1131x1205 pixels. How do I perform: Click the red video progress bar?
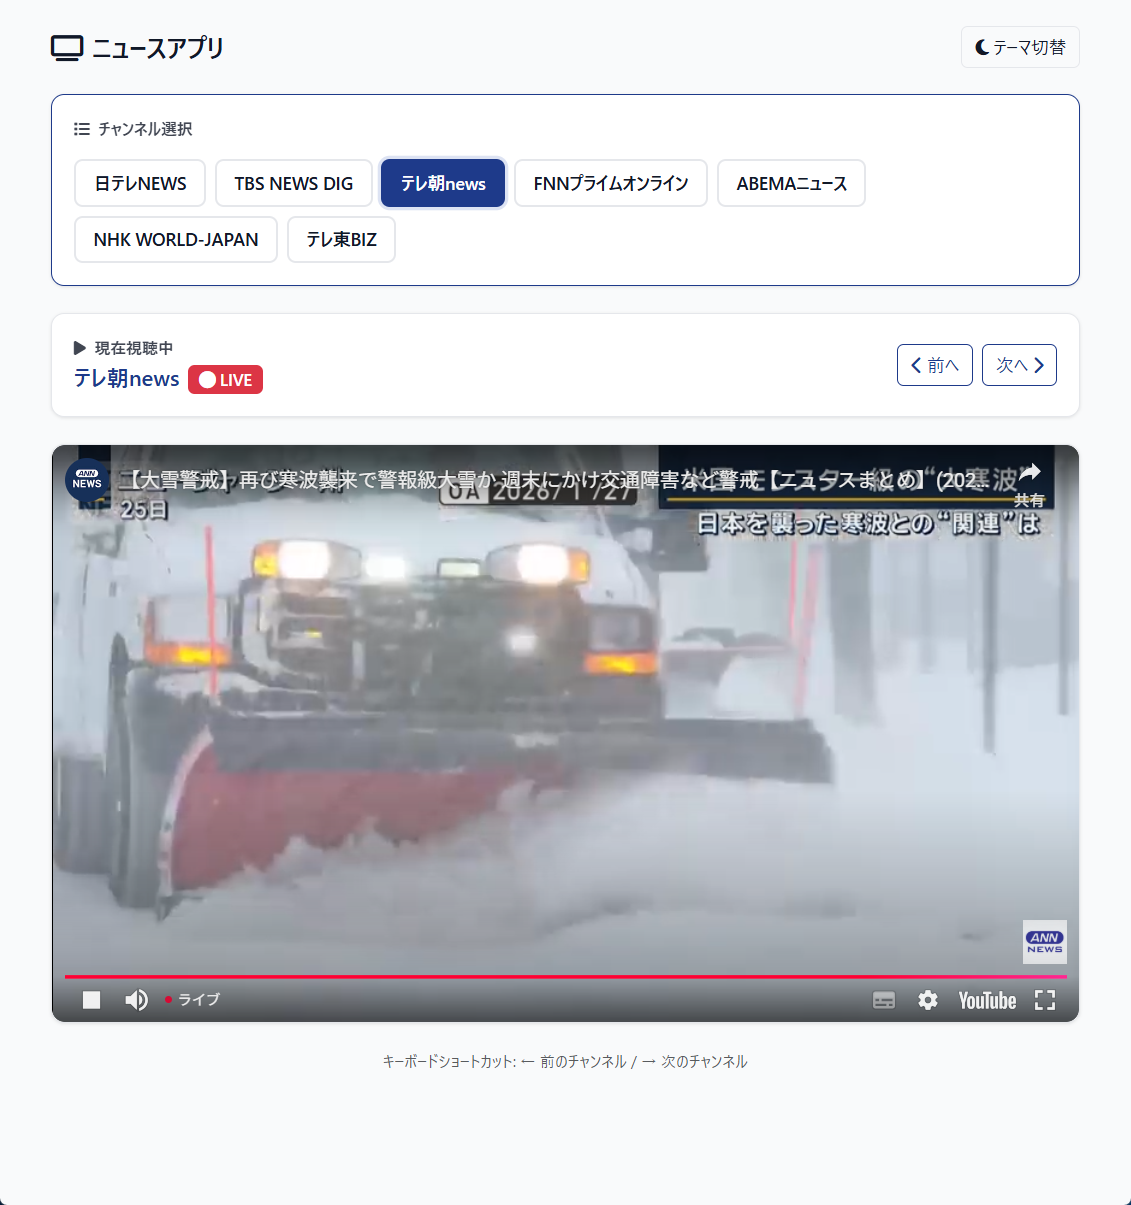tap(565, 976)
